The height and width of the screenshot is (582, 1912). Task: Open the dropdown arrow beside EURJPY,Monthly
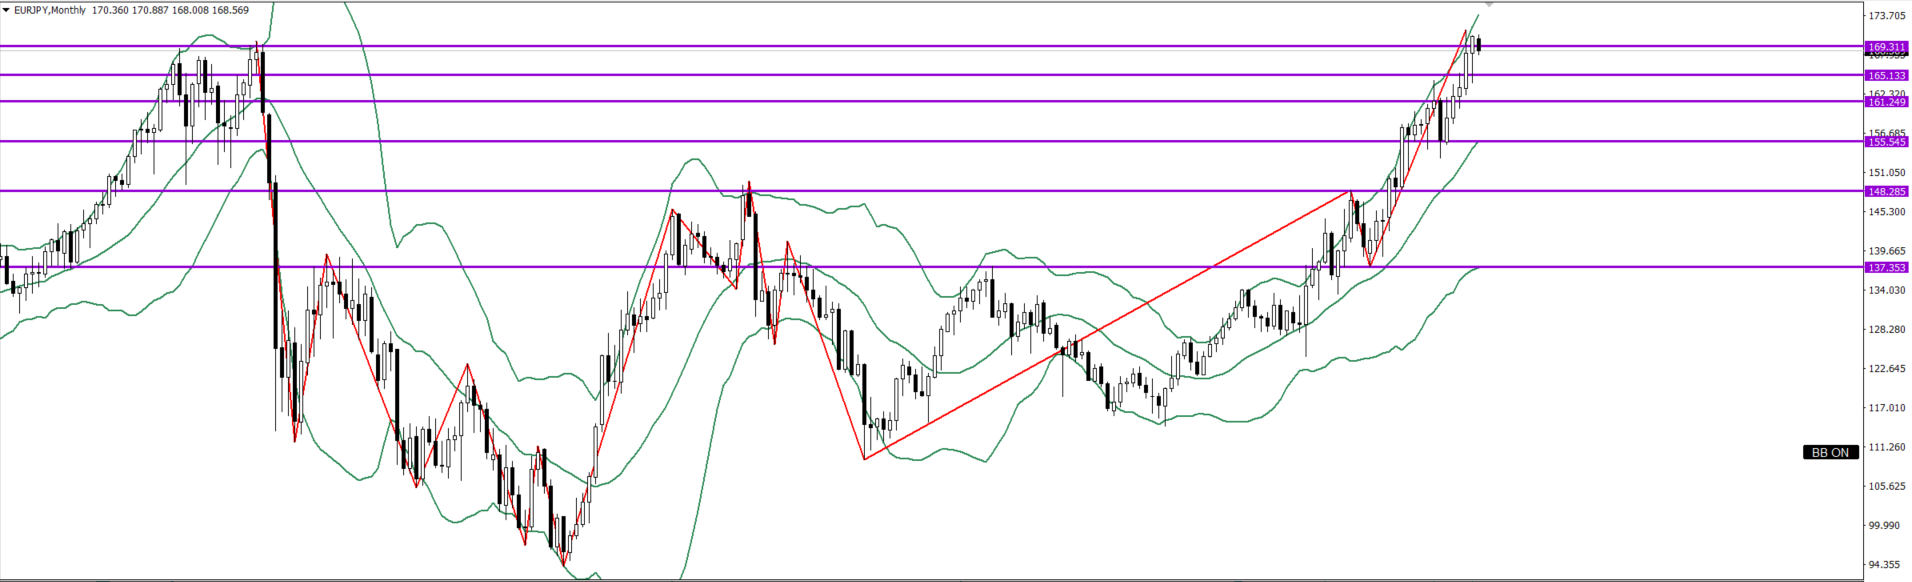(6, 10)
